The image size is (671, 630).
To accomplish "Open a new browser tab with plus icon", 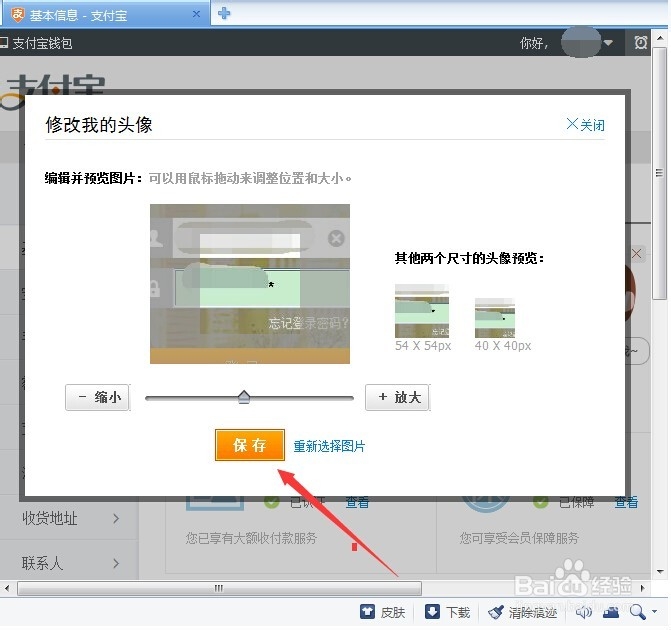I will [x=224, y=13].
